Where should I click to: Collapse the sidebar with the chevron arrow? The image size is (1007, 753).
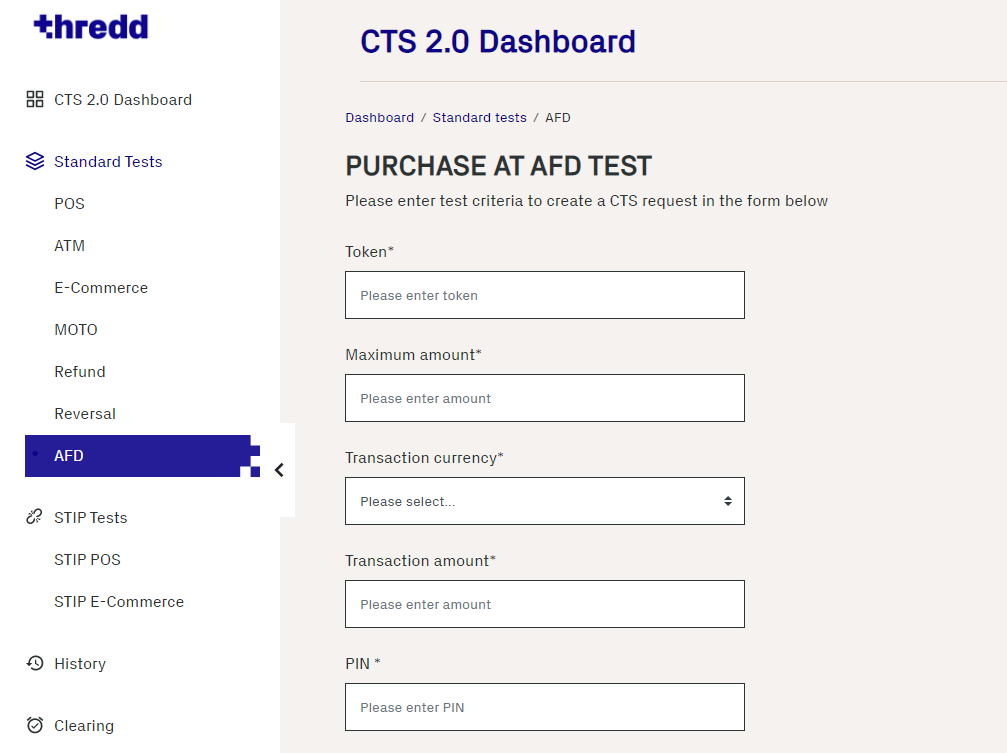(279, 470)
